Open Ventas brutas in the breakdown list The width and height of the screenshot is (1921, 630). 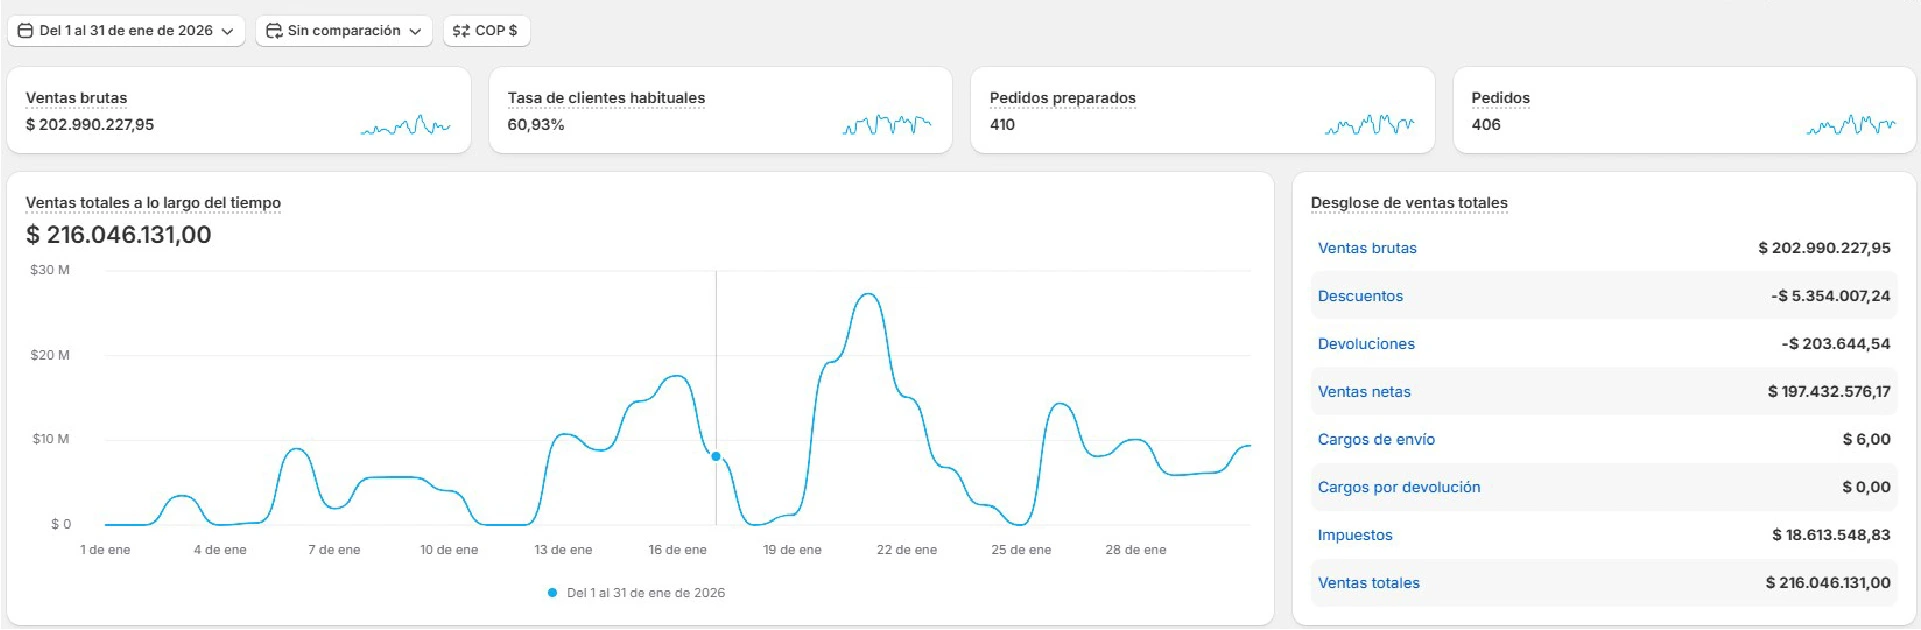1366,248
